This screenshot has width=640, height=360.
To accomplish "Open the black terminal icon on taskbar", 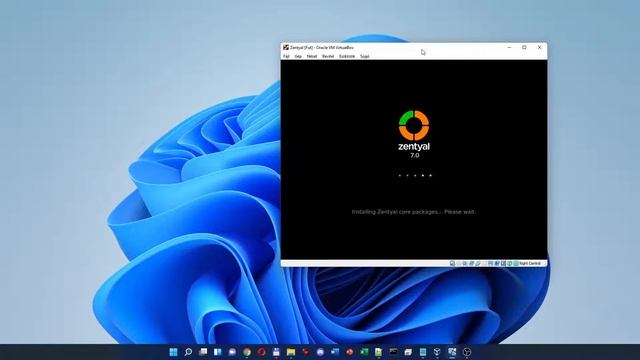I will click(393, 352).
